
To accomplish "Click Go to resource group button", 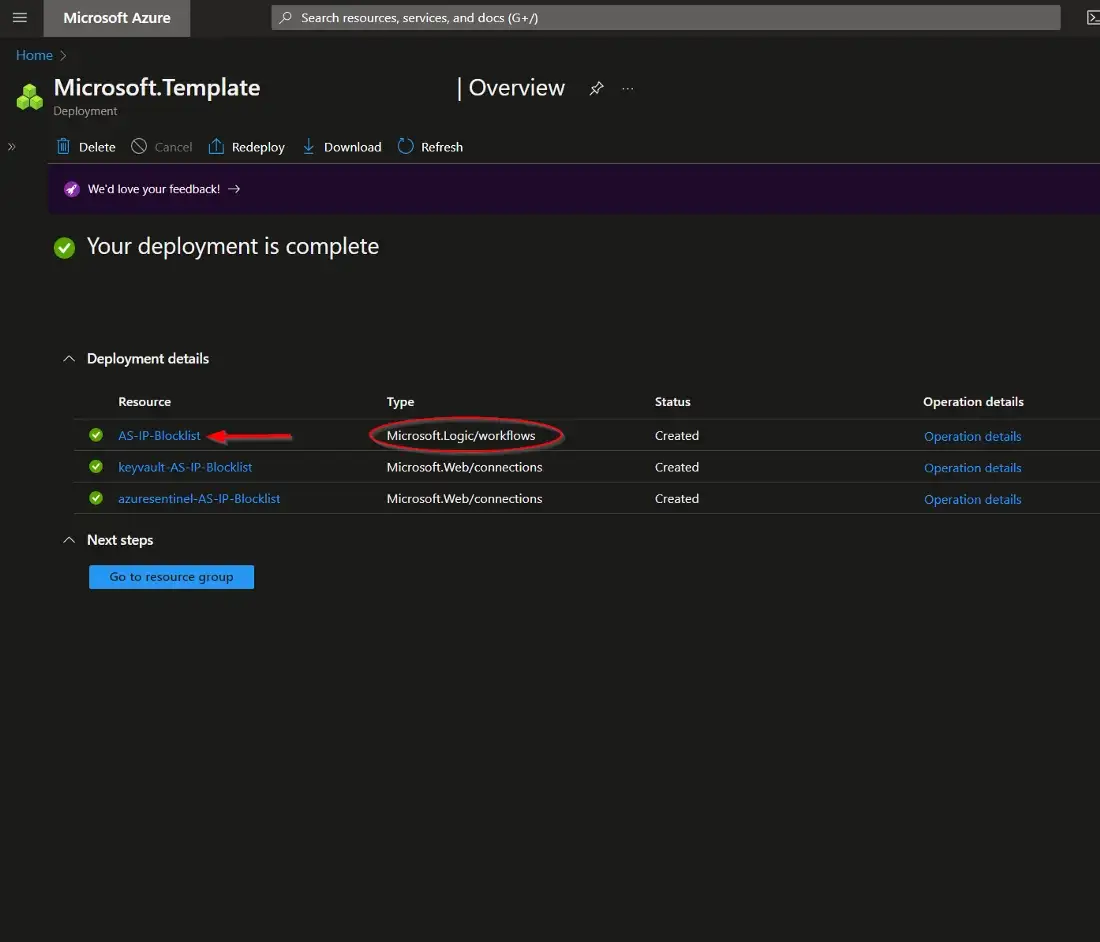I will coord(171,577).
